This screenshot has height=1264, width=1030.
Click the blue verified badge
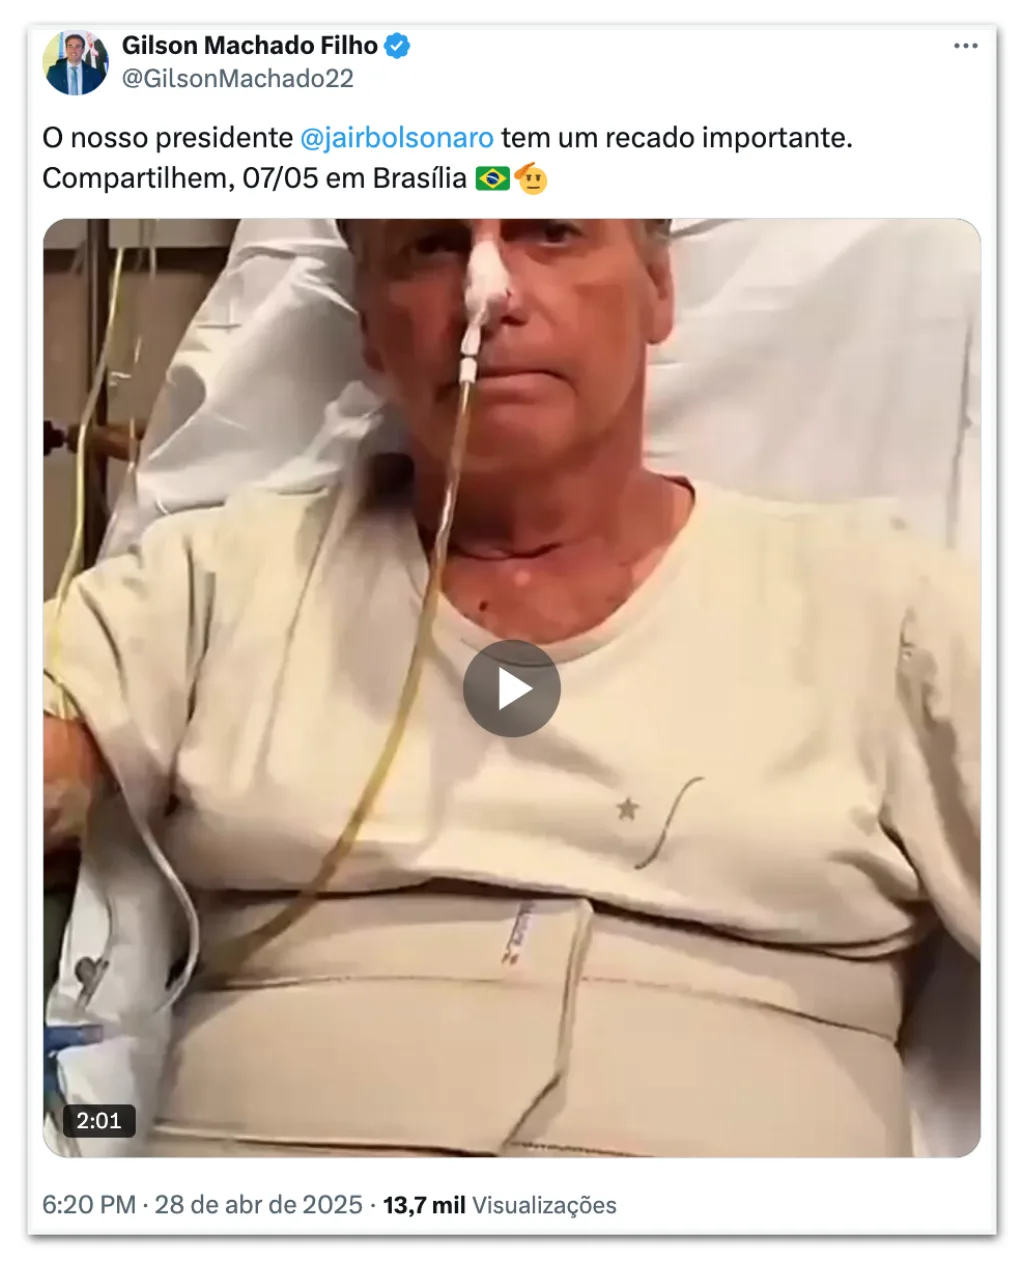point(398,46)
